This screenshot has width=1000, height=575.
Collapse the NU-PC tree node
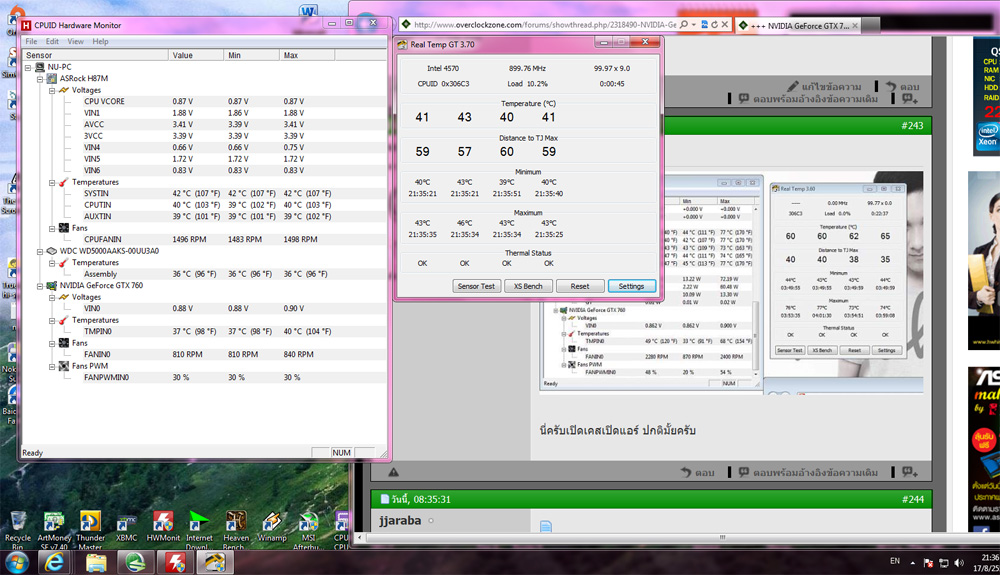pos(29,67)
